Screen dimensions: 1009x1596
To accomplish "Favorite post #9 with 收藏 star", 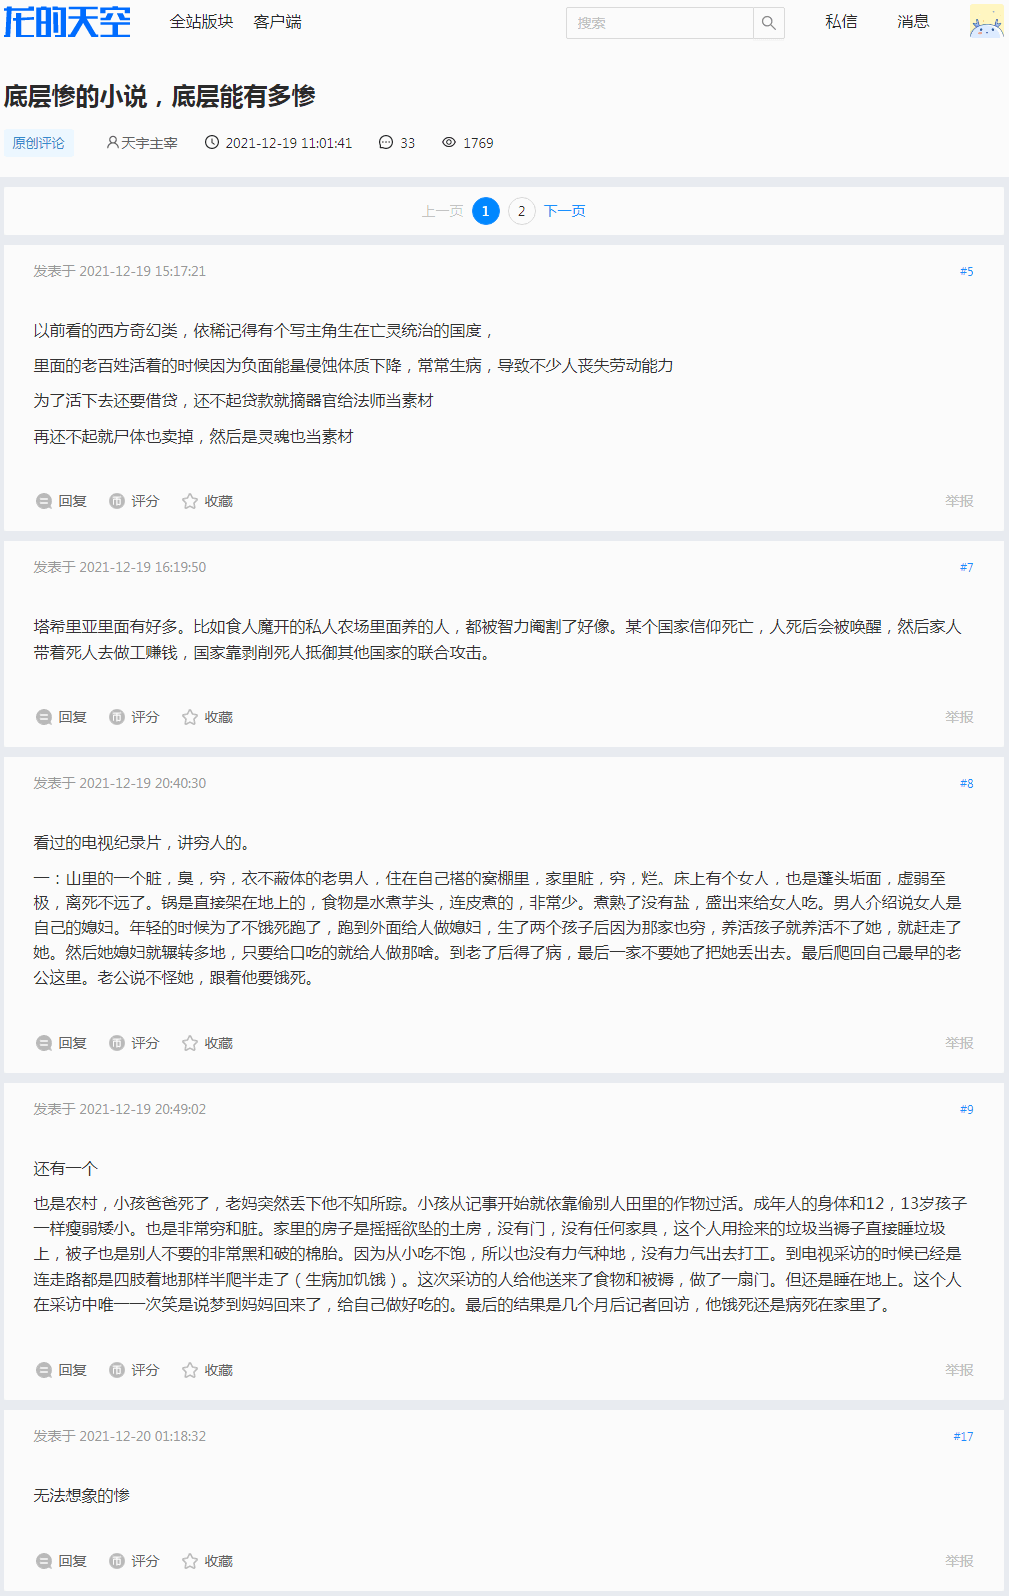I will [207, 1370].
